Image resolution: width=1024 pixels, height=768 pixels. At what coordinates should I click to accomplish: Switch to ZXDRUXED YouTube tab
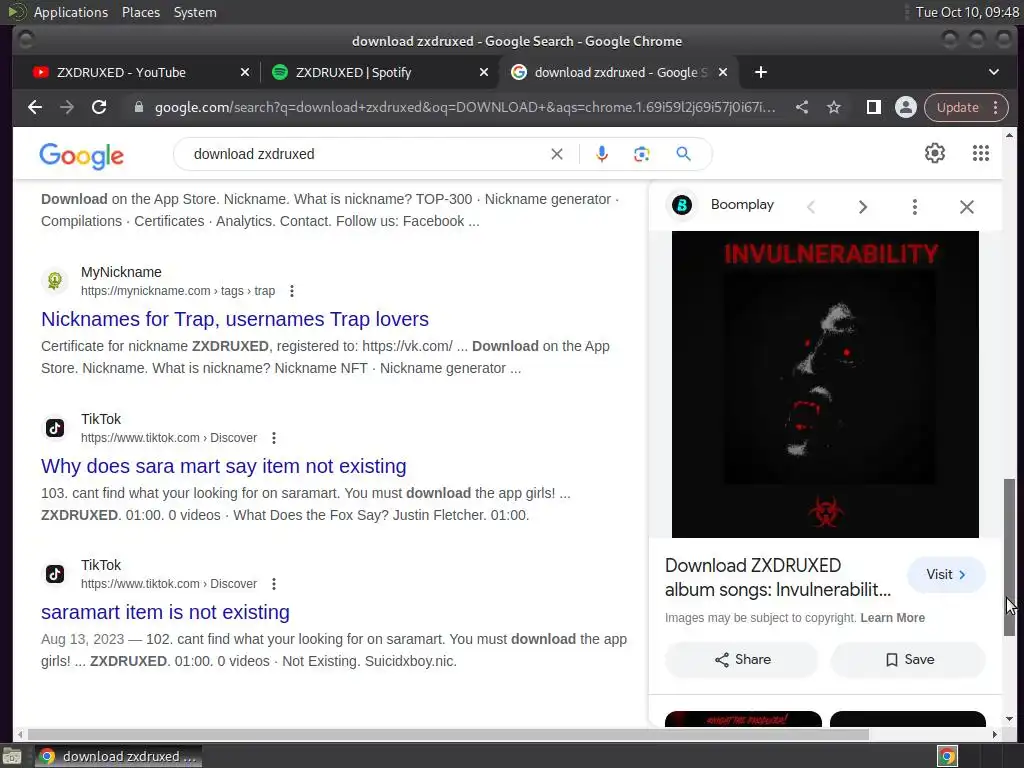click(121, 72)
